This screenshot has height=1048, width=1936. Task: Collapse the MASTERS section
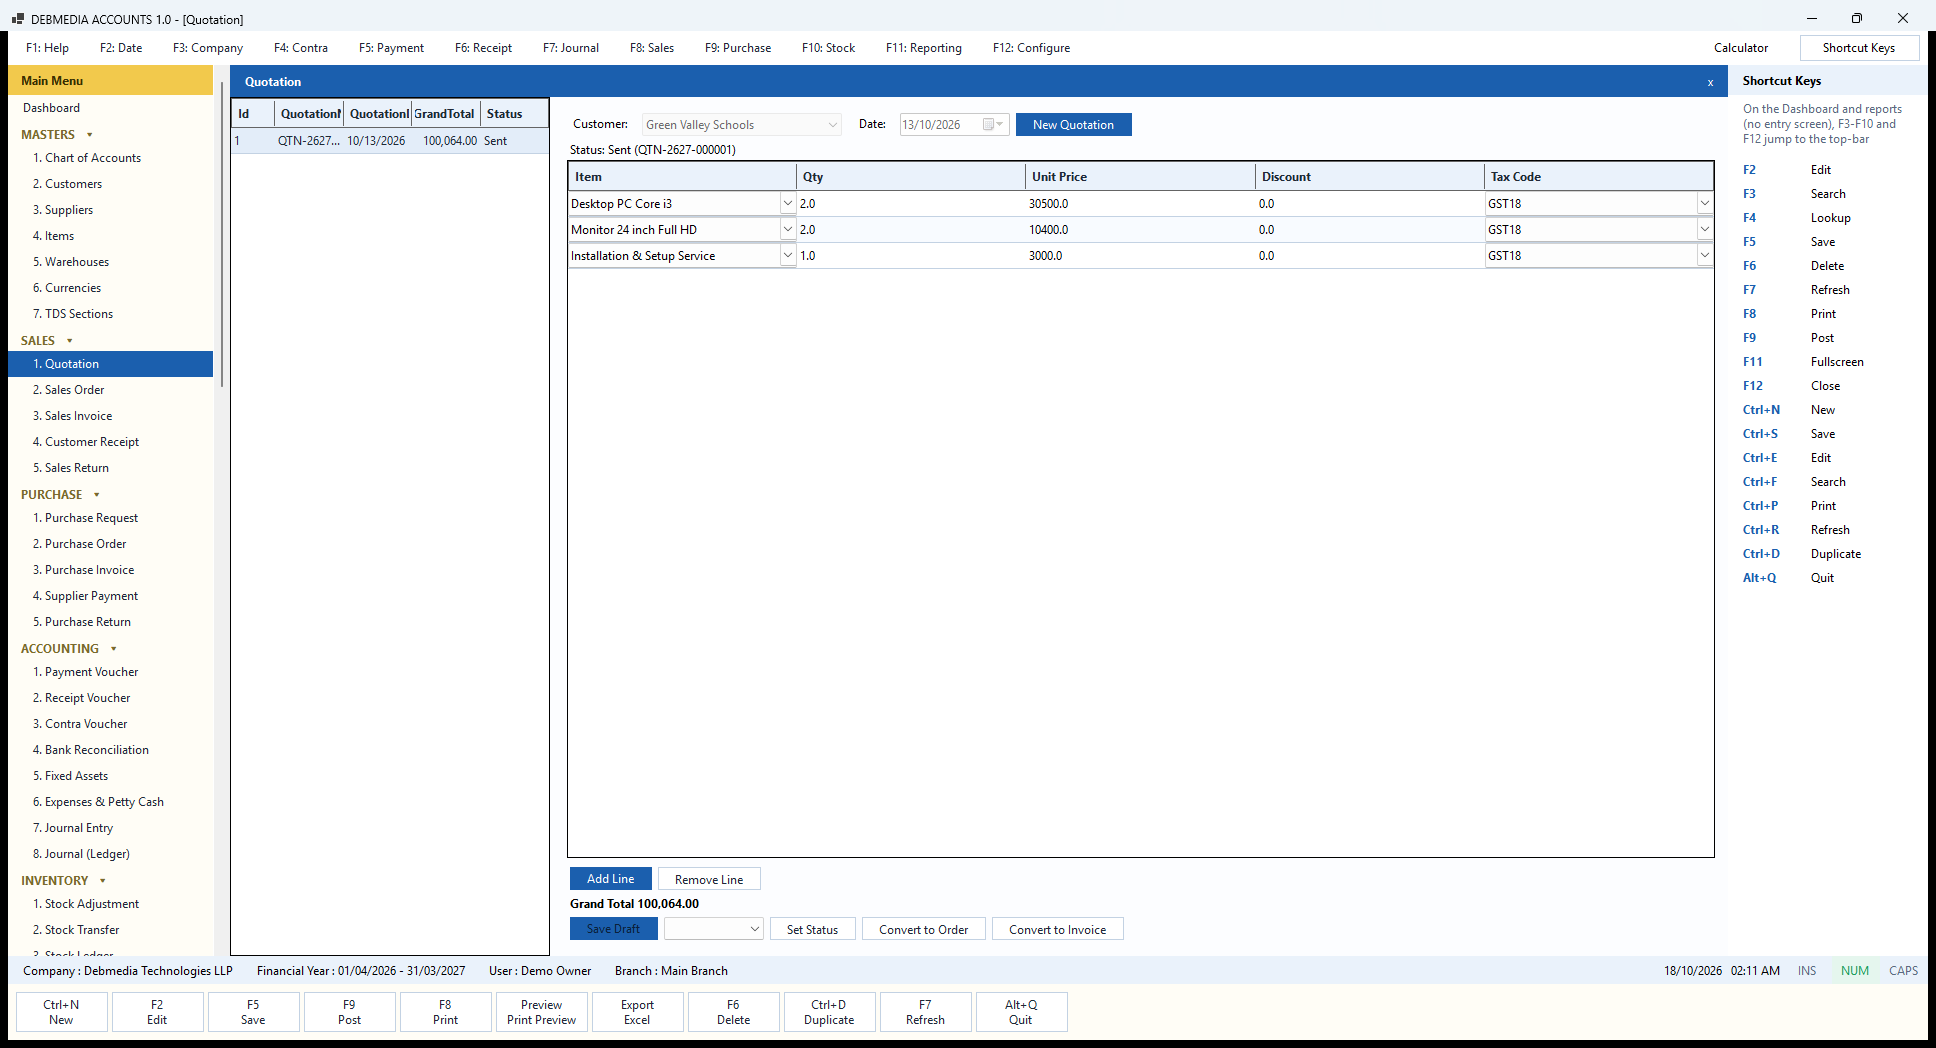coord(90,135)
